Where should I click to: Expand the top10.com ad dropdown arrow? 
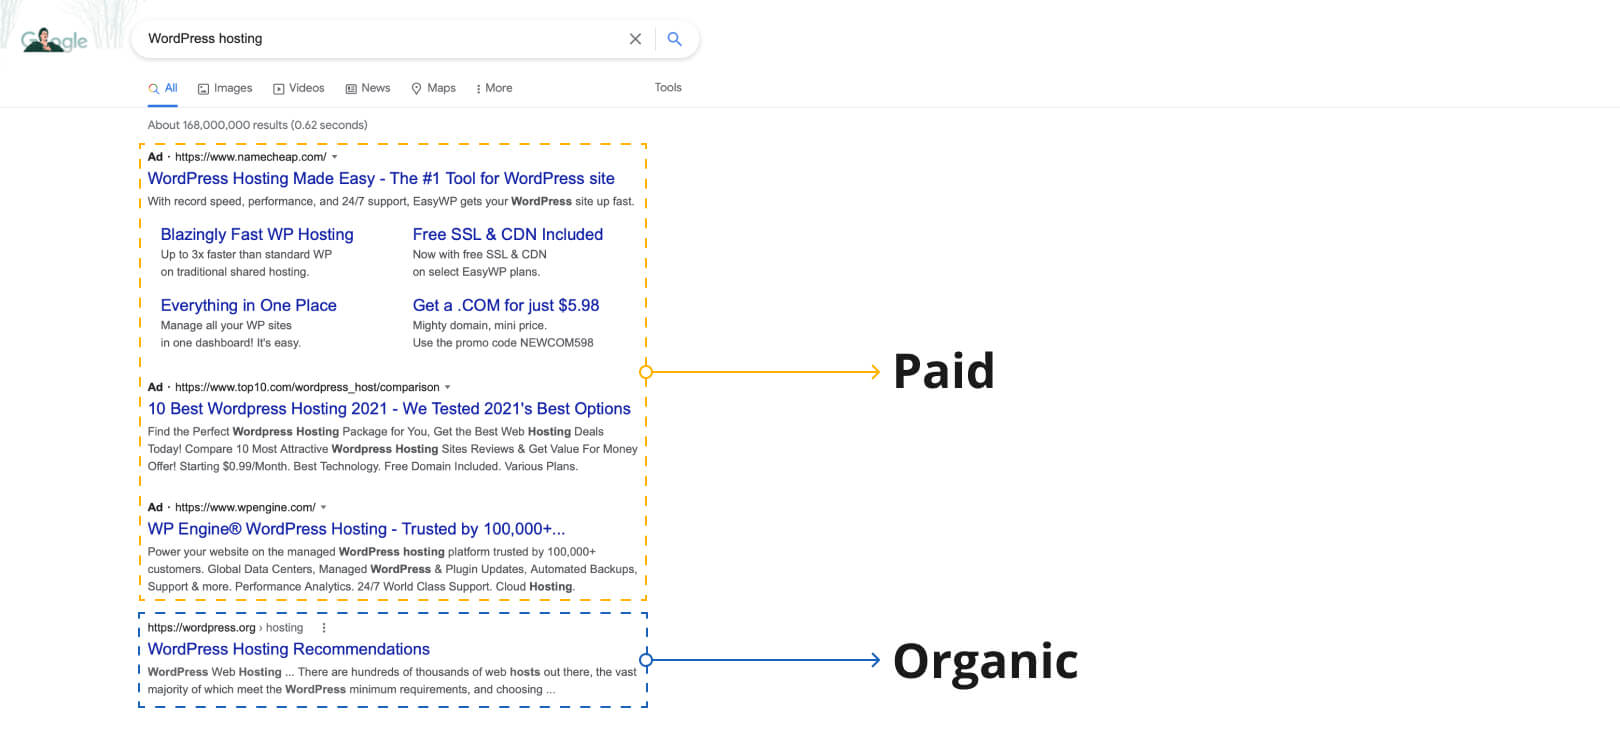(448, 387)
